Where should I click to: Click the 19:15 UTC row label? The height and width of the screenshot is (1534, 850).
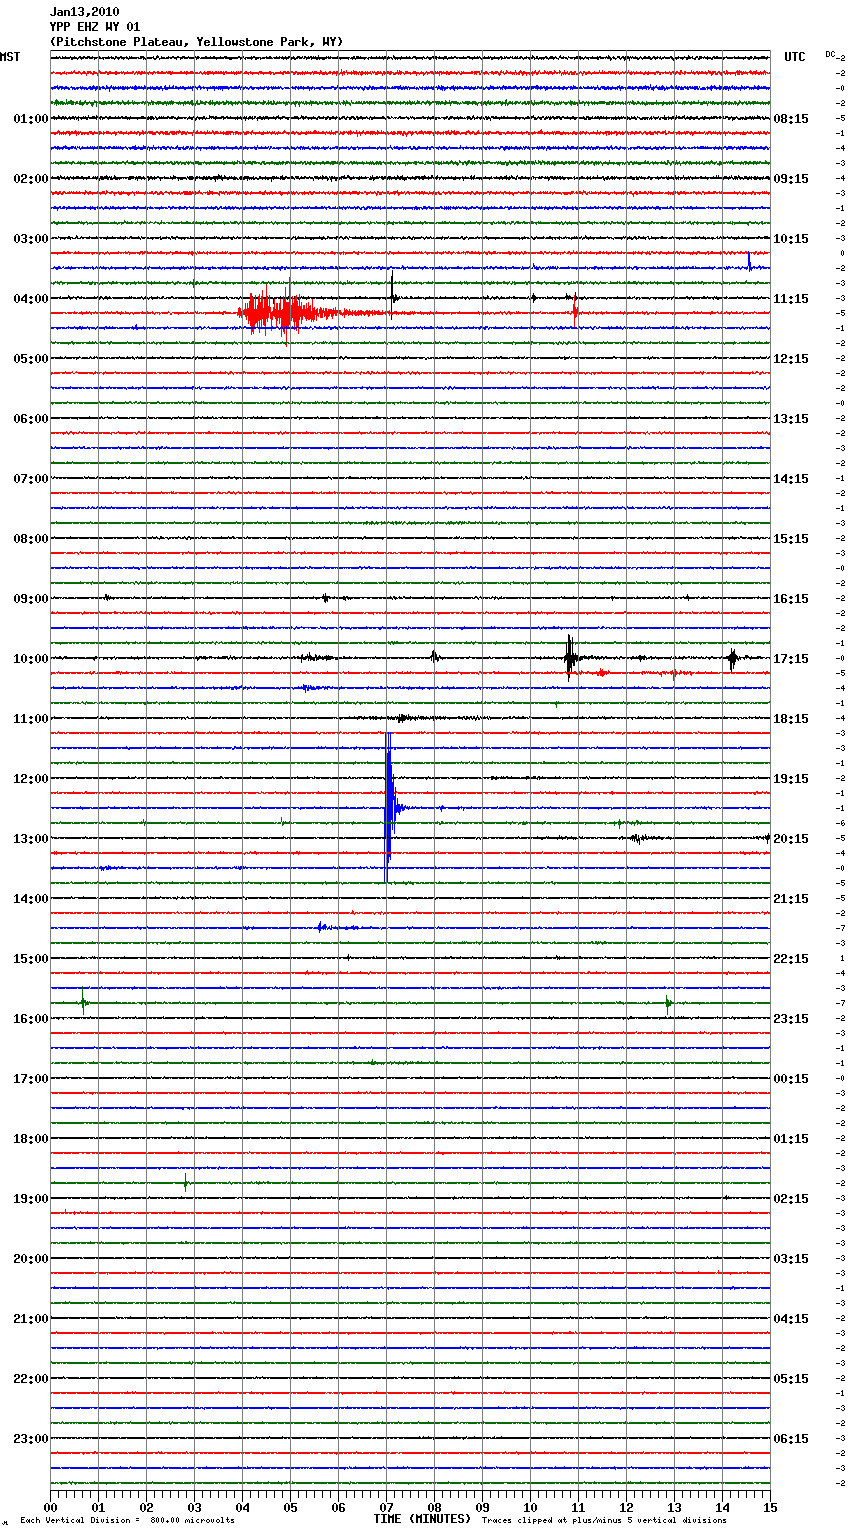click(791, 779)
